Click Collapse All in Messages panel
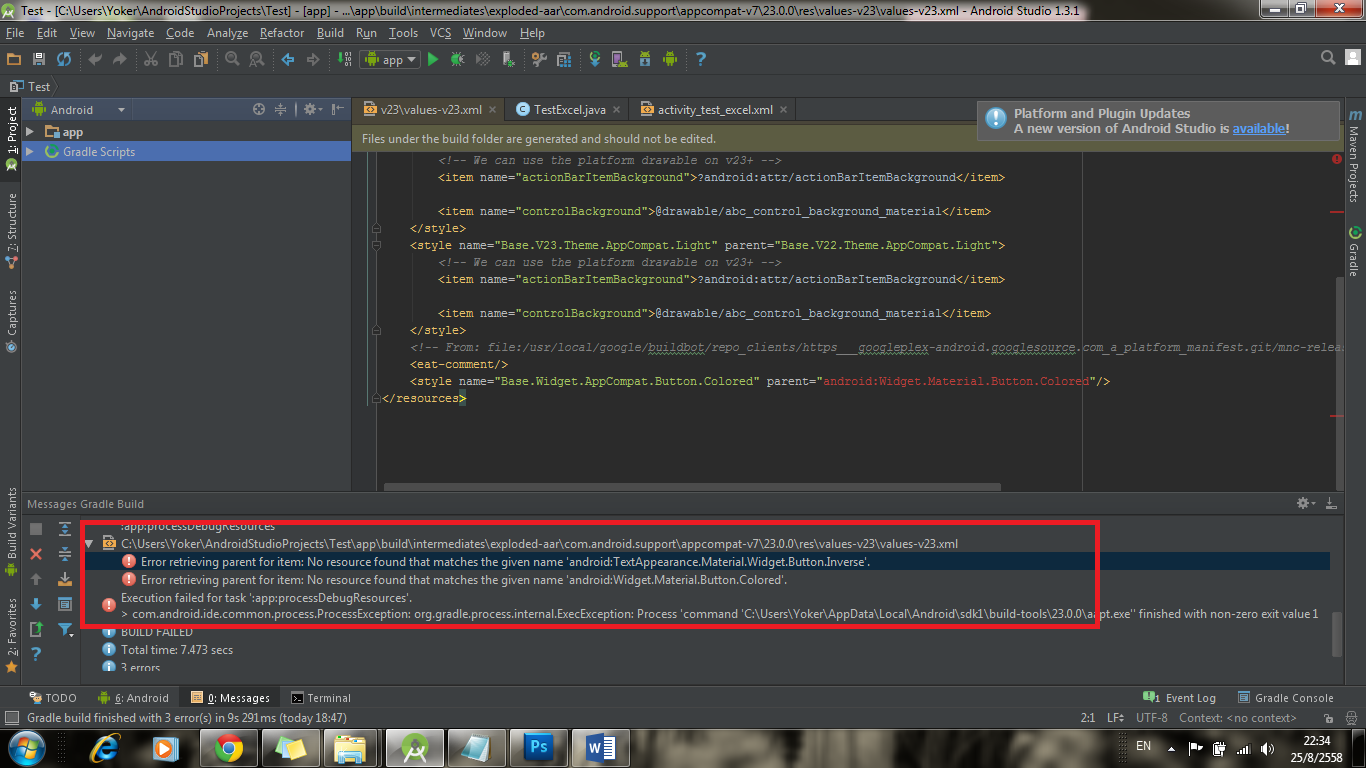 click(x=65, y=553)
